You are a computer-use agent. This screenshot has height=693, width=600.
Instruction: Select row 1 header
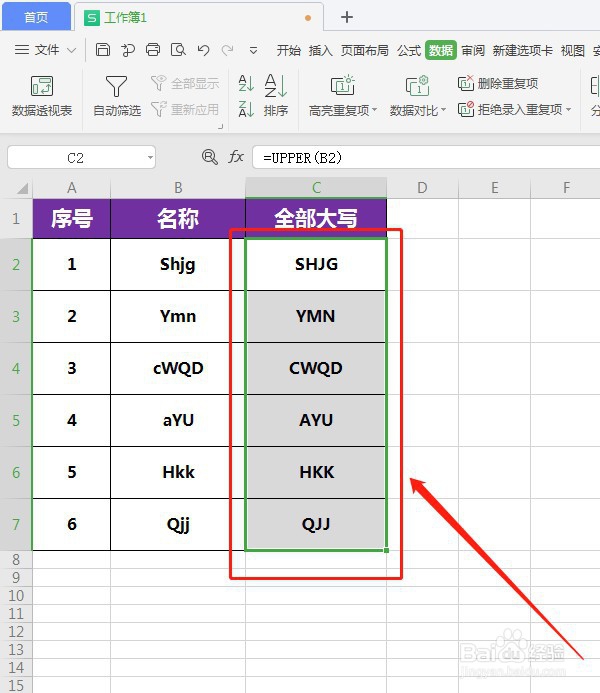(16, 219)
